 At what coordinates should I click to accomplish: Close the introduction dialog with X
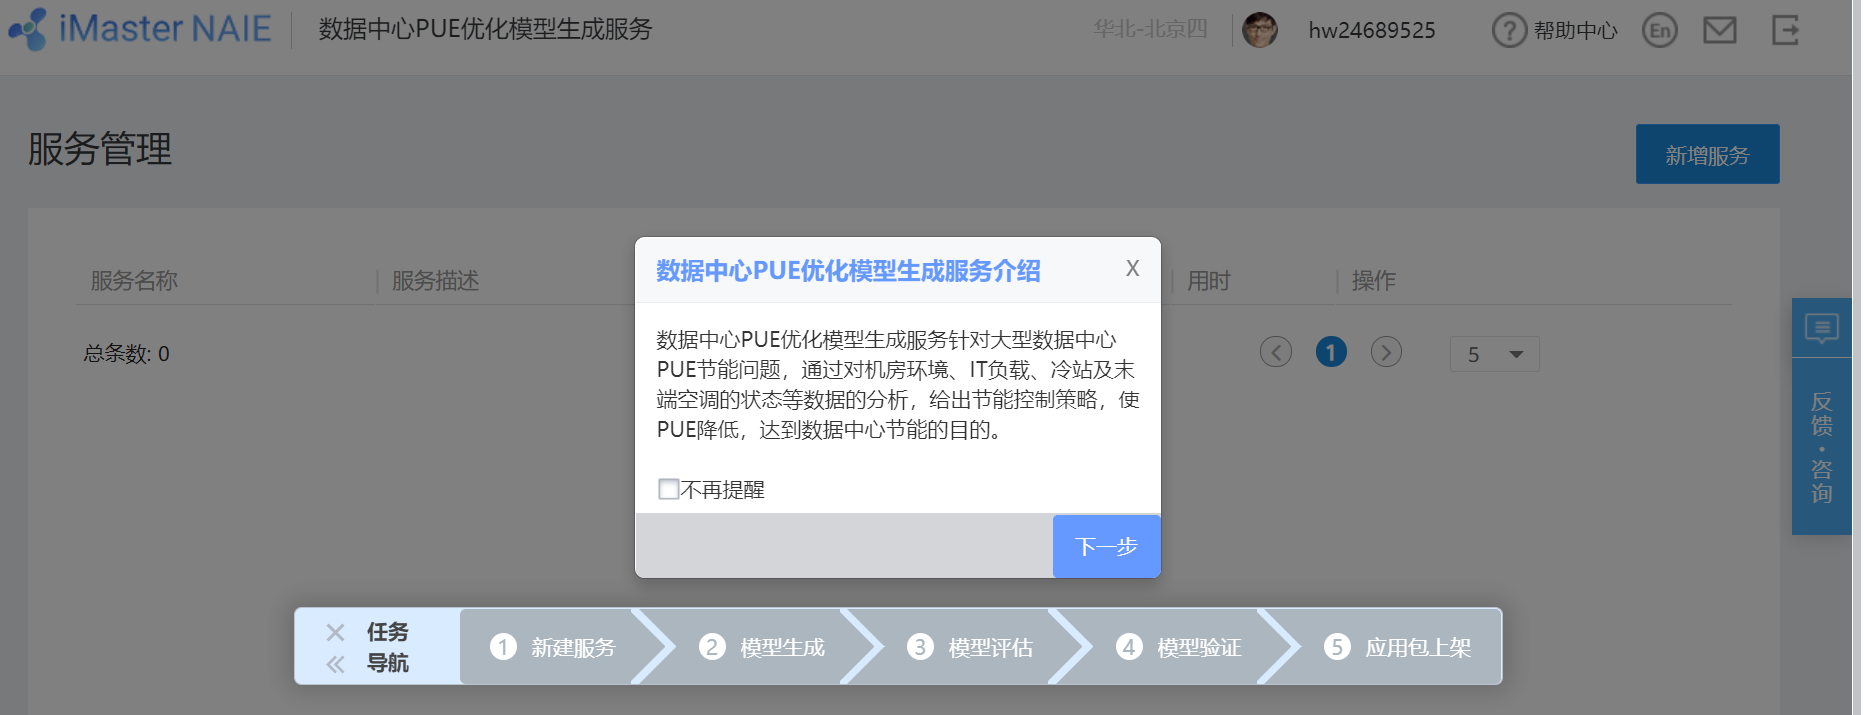pyautogui.click(x=1132, y=268)
